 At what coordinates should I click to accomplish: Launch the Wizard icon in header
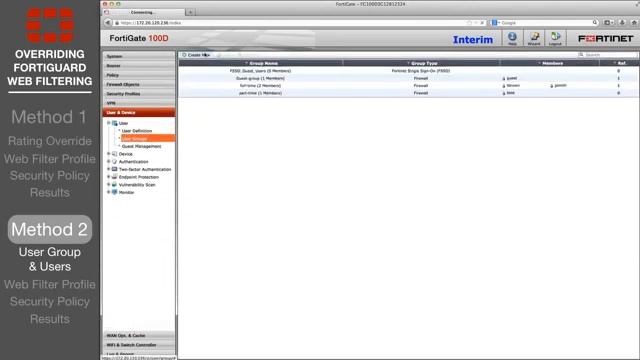click(x=534, y=39)
